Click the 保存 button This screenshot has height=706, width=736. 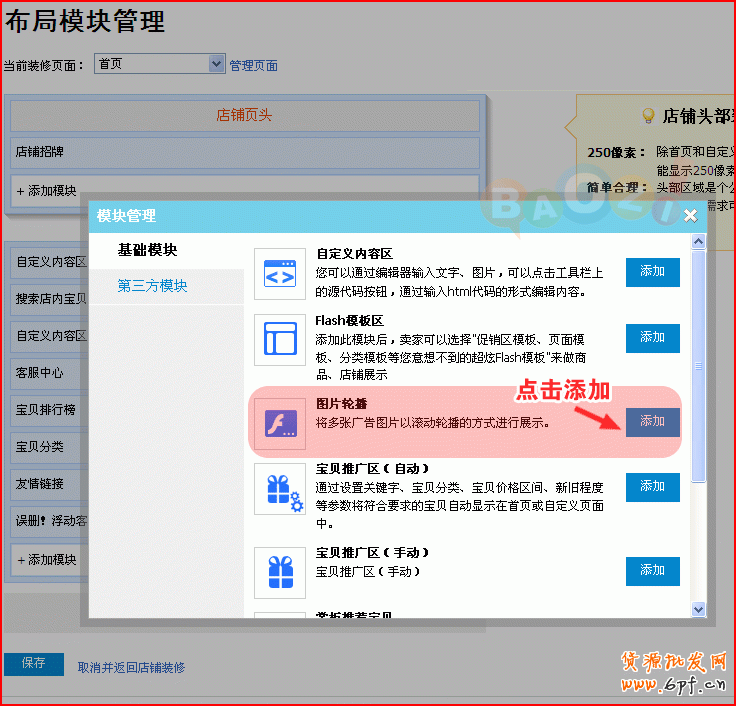click(x=33, y=664)
